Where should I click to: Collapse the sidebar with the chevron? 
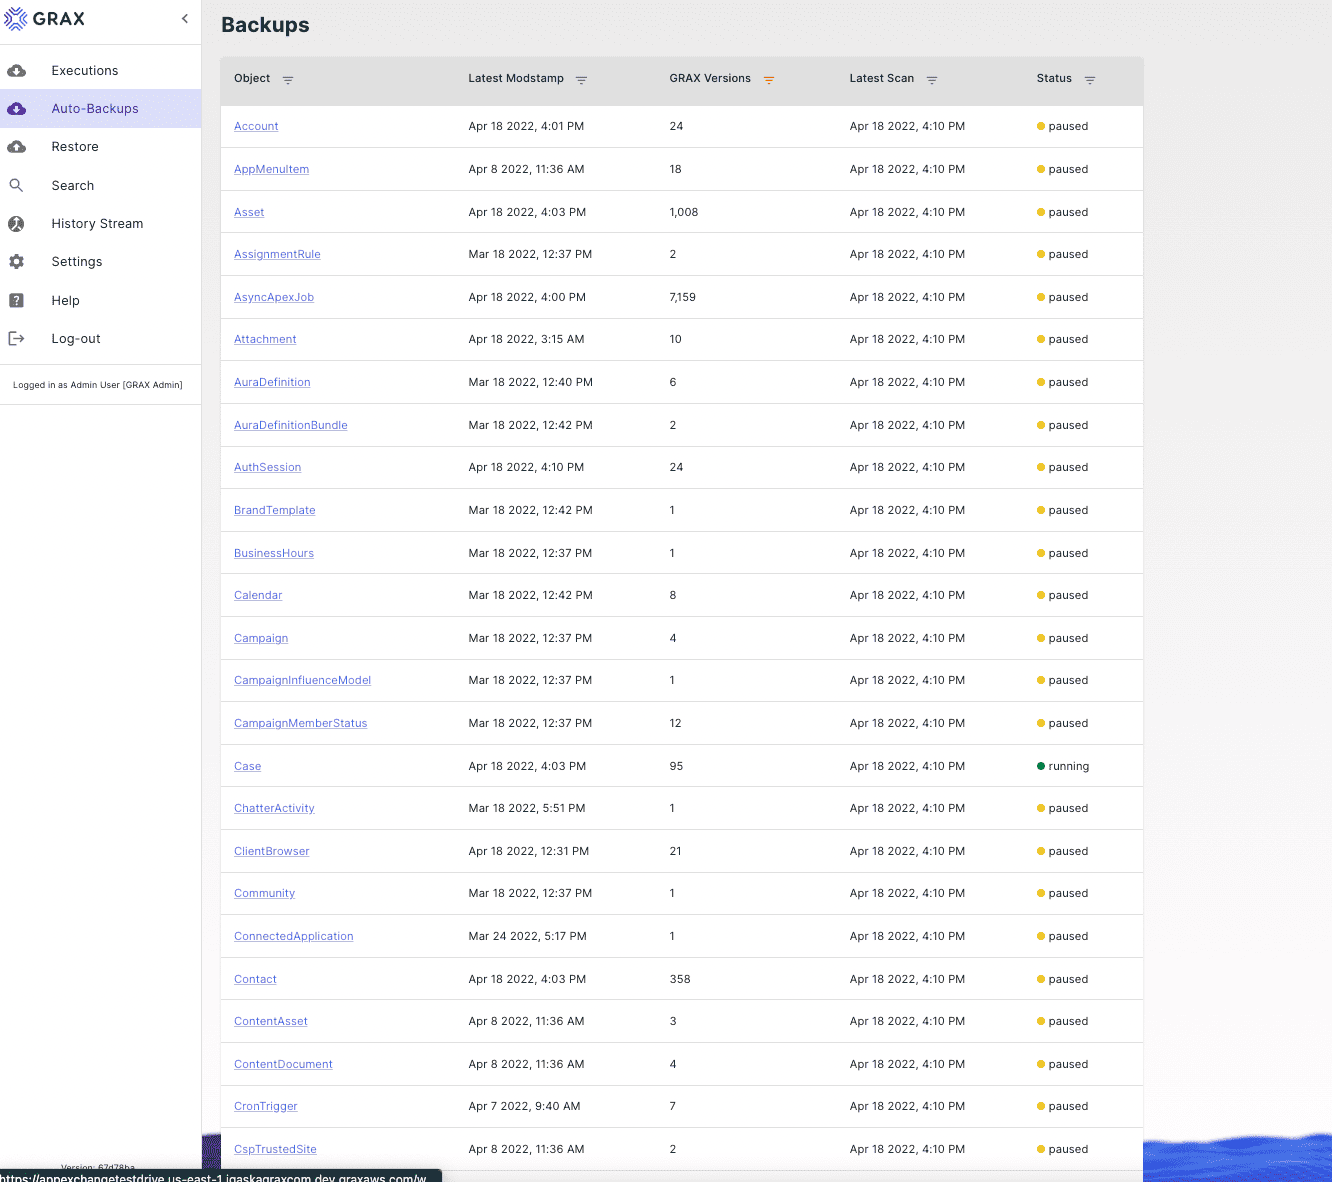point(185,19)
